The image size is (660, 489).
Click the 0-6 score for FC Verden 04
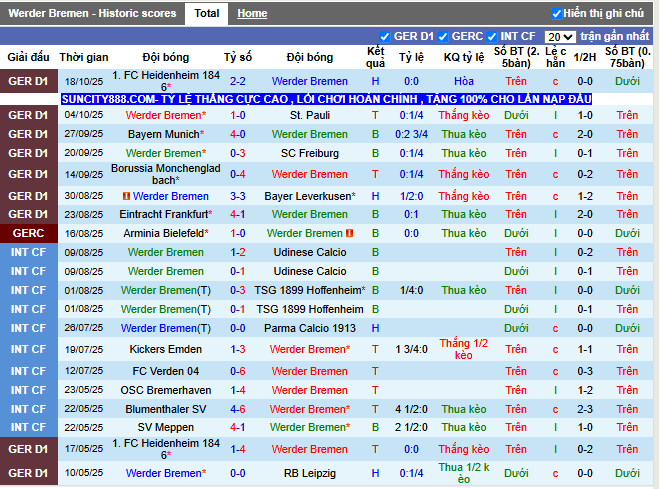tap(238, 371)
